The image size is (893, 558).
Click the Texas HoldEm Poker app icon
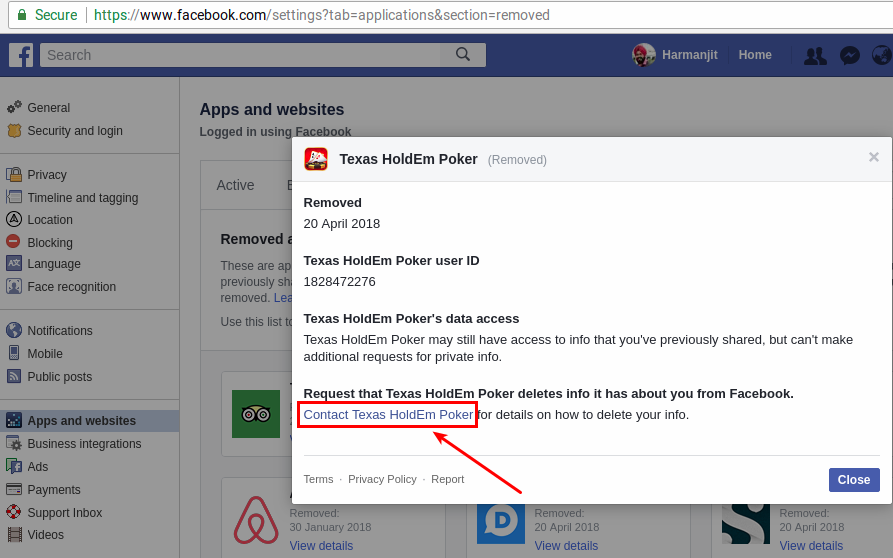316,159
